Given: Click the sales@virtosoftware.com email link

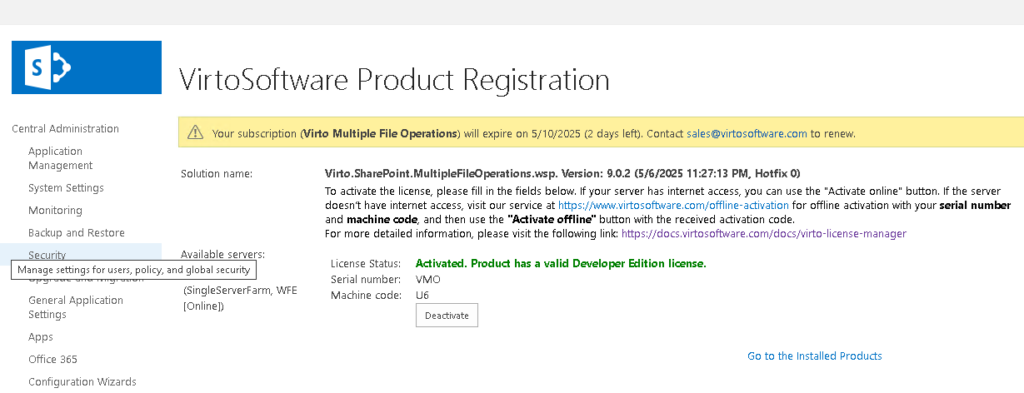Looking at the screenshot, I should click(x=747, y=133).
